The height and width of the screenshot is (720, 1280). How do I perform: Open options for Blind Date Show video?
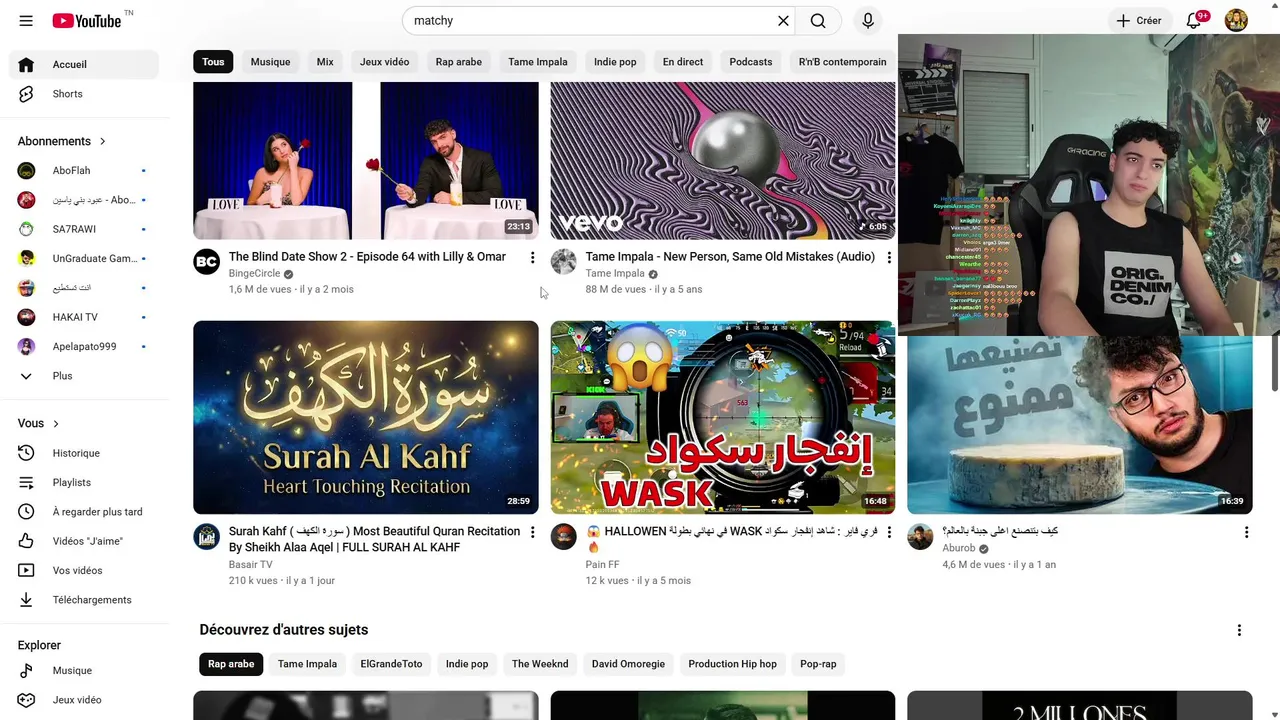pyautogui.click(x=532, y=258)
